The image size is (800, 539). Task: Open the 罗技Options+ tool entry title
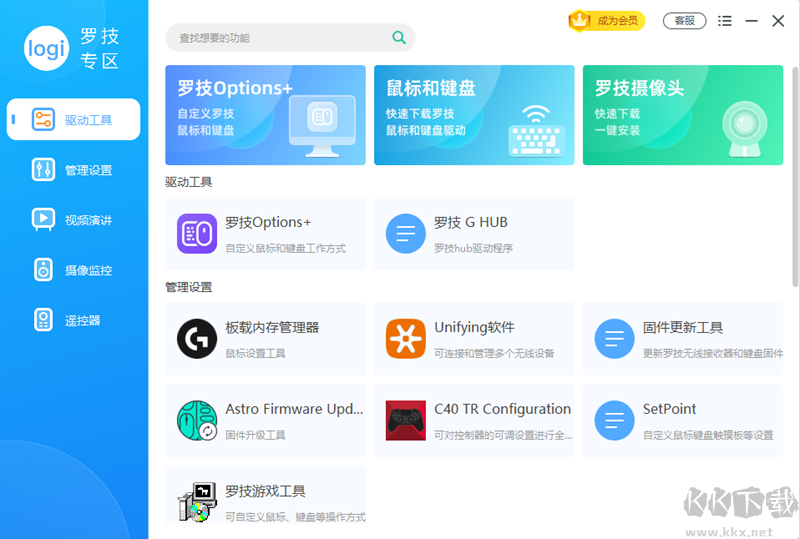tap(268, 223)
